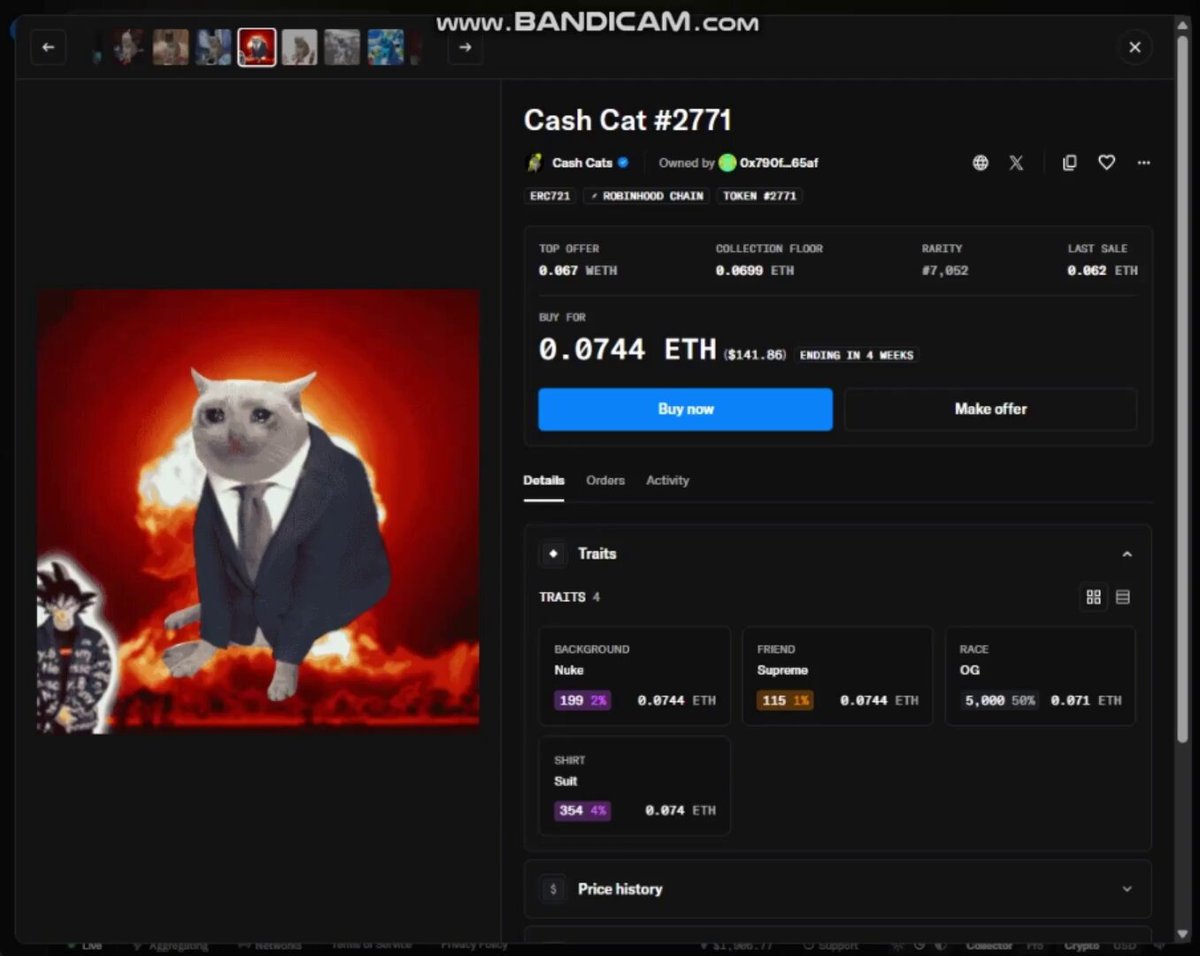The width and height of the screenshot is (1200, 956).
Task: Click the last sale value 0.062 ETH
Action: tap(1102, 271)
